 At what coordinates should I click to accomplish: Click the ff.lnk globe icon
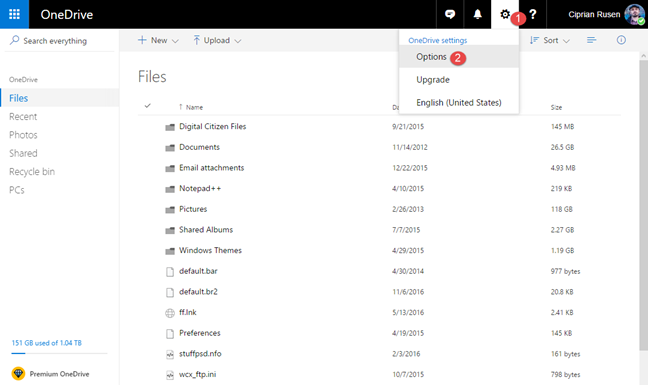point(170,313)
